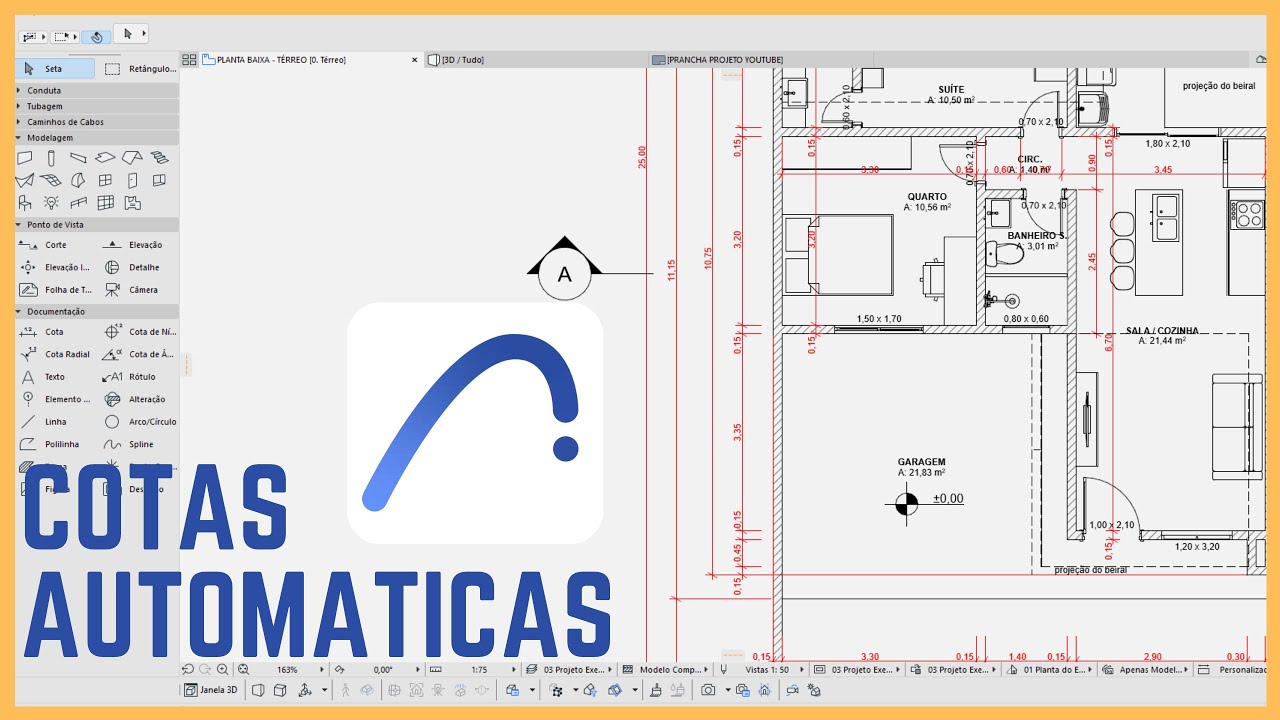
Task: Select the Window tool in Modelagem
Action: coord(105,180)
